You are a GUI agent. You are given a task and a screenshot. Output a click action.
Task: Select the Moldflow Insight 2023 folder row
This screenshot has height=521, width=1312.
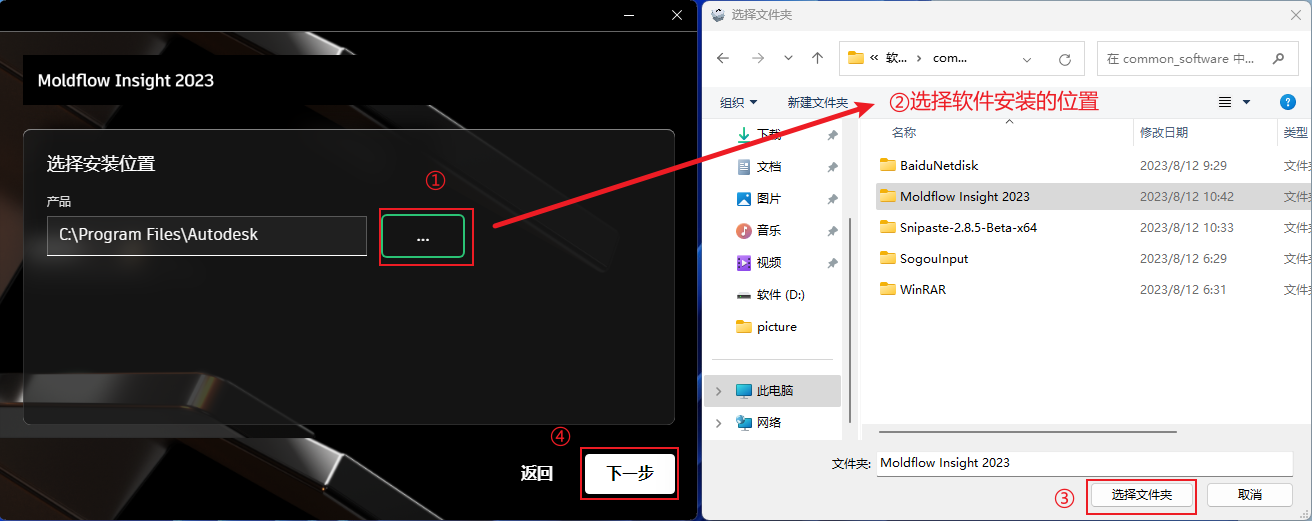click(1094, 196)
